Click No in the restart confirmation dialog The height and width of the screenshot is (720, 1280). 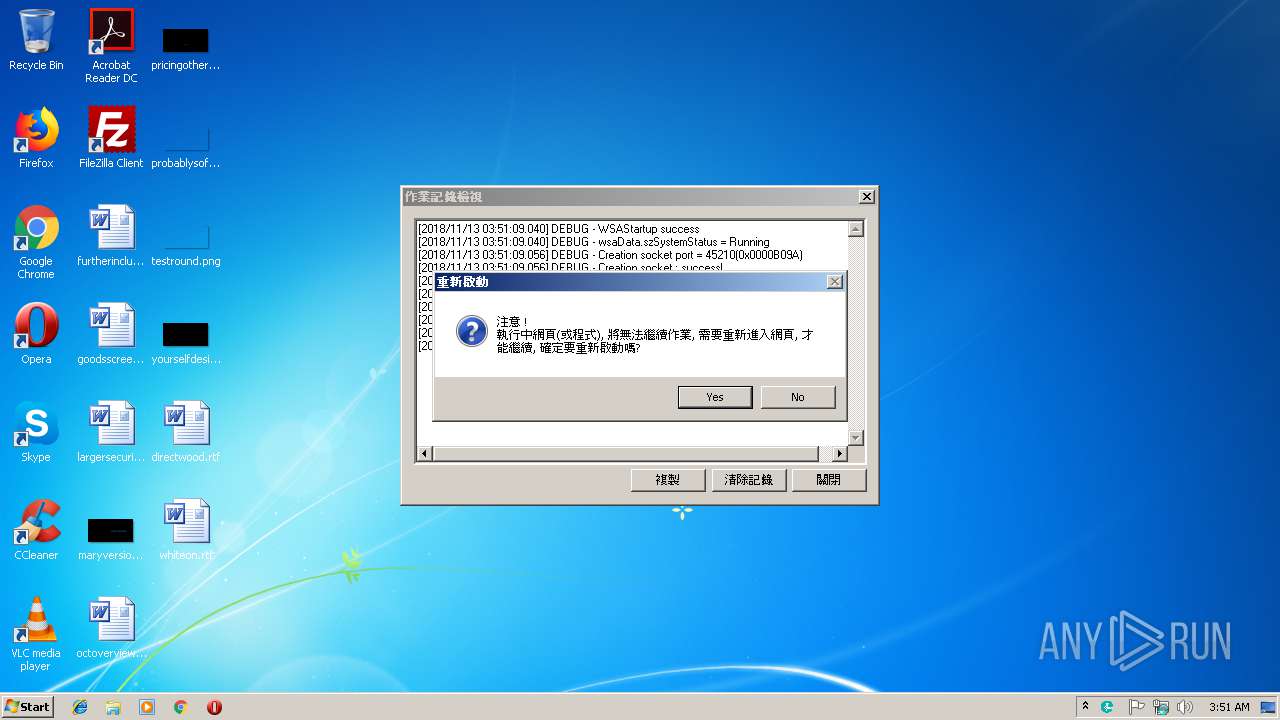[x=797, y=397]
